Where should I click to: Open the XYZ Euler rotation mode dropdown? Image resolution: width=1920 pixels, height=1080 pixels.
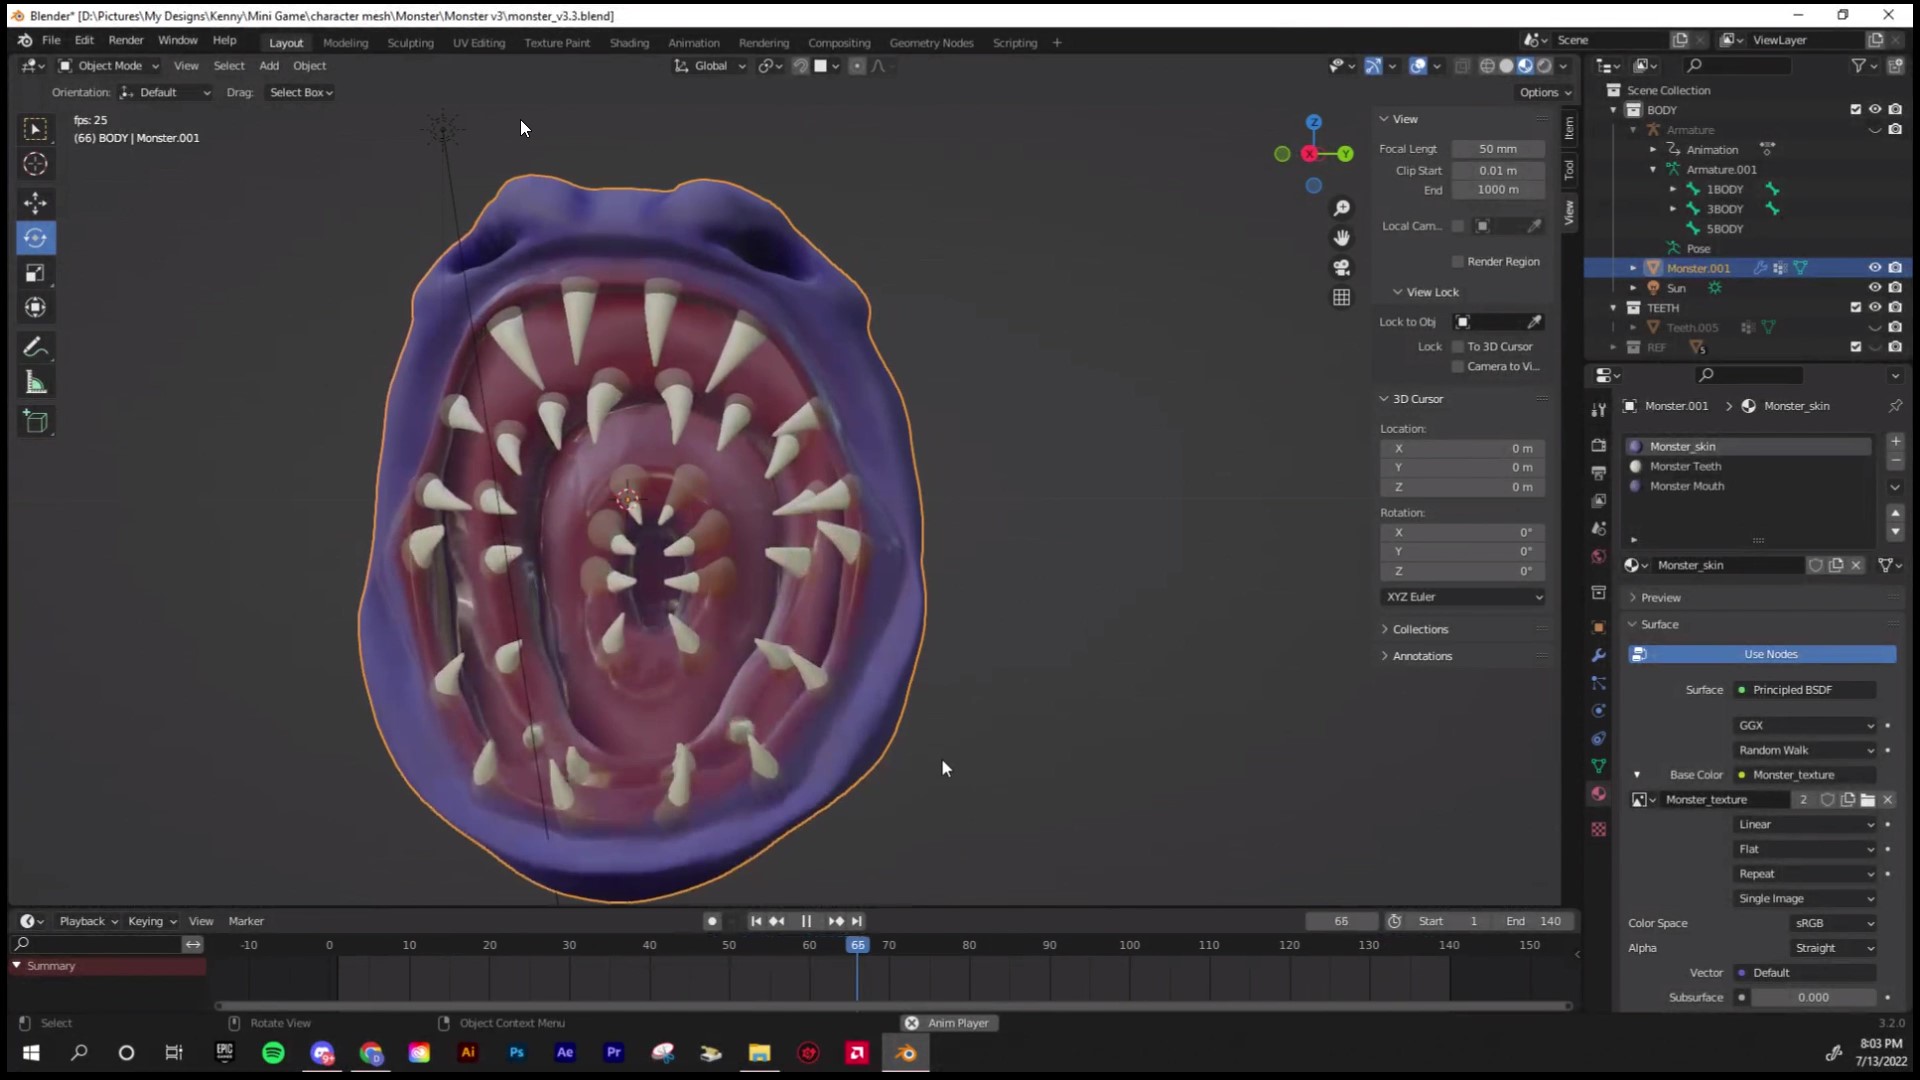1464,597
